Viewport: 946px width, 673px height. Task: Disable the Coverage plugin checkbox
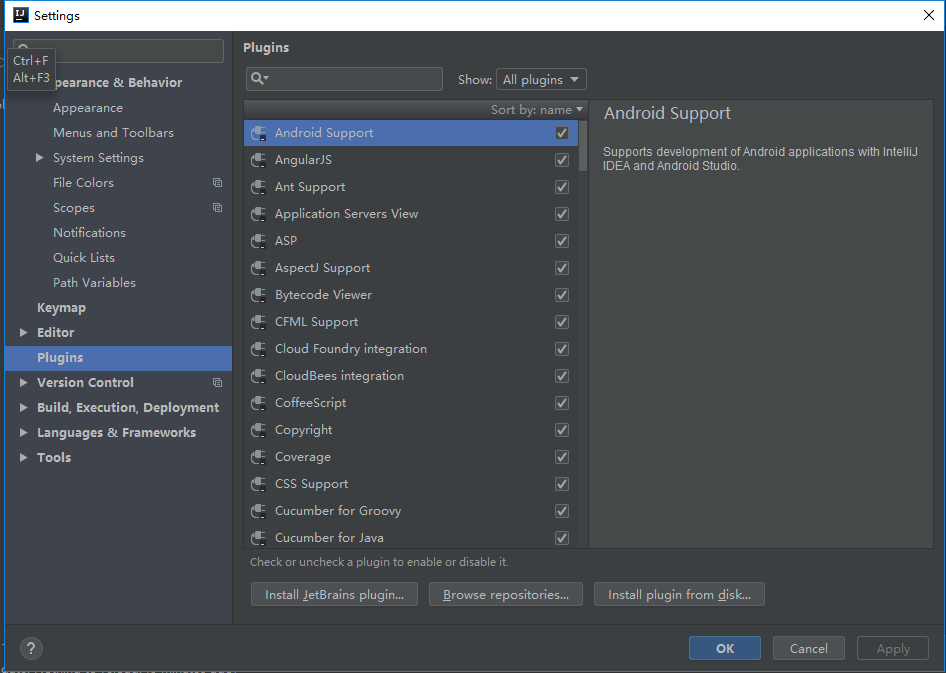tap(562, 457)
